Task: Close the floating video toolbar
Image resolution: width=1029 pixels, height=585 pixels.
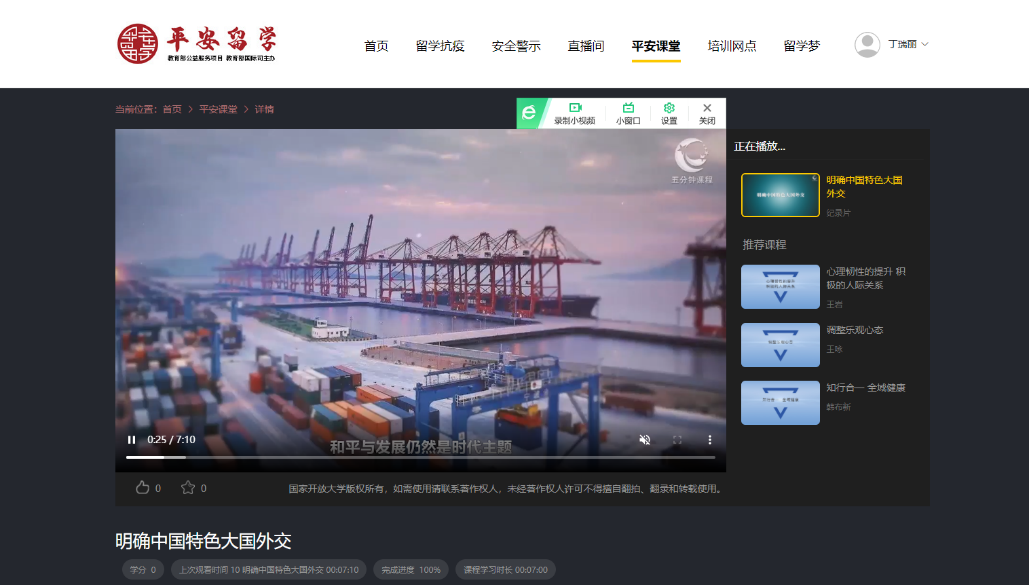Action: [x=707, y=113]
